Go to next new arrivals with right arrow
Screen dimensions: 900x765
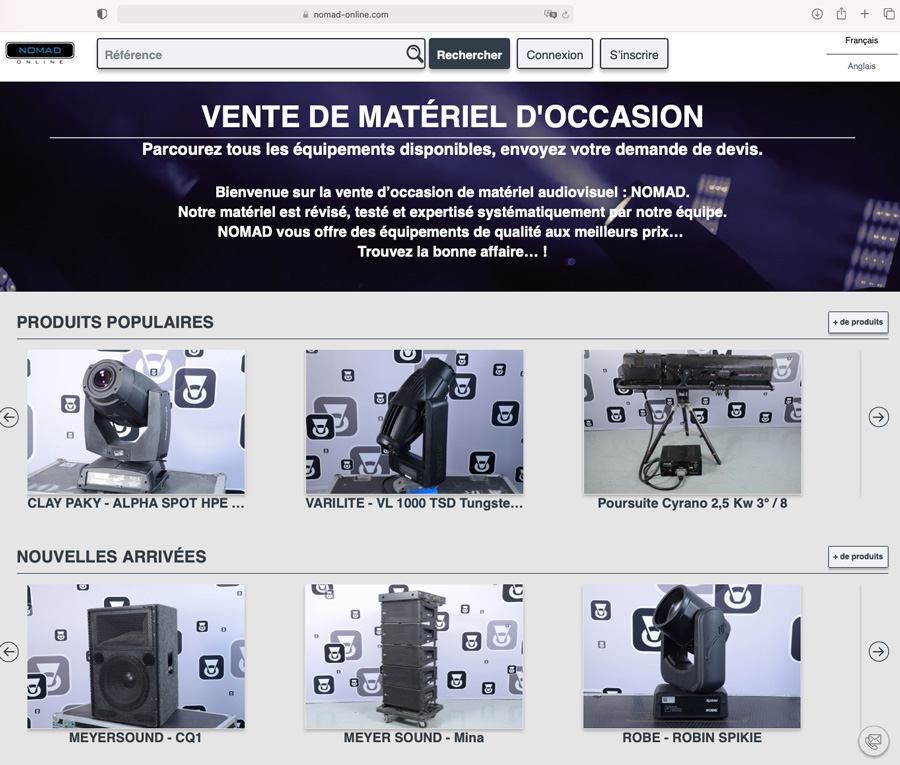(878, 652)
